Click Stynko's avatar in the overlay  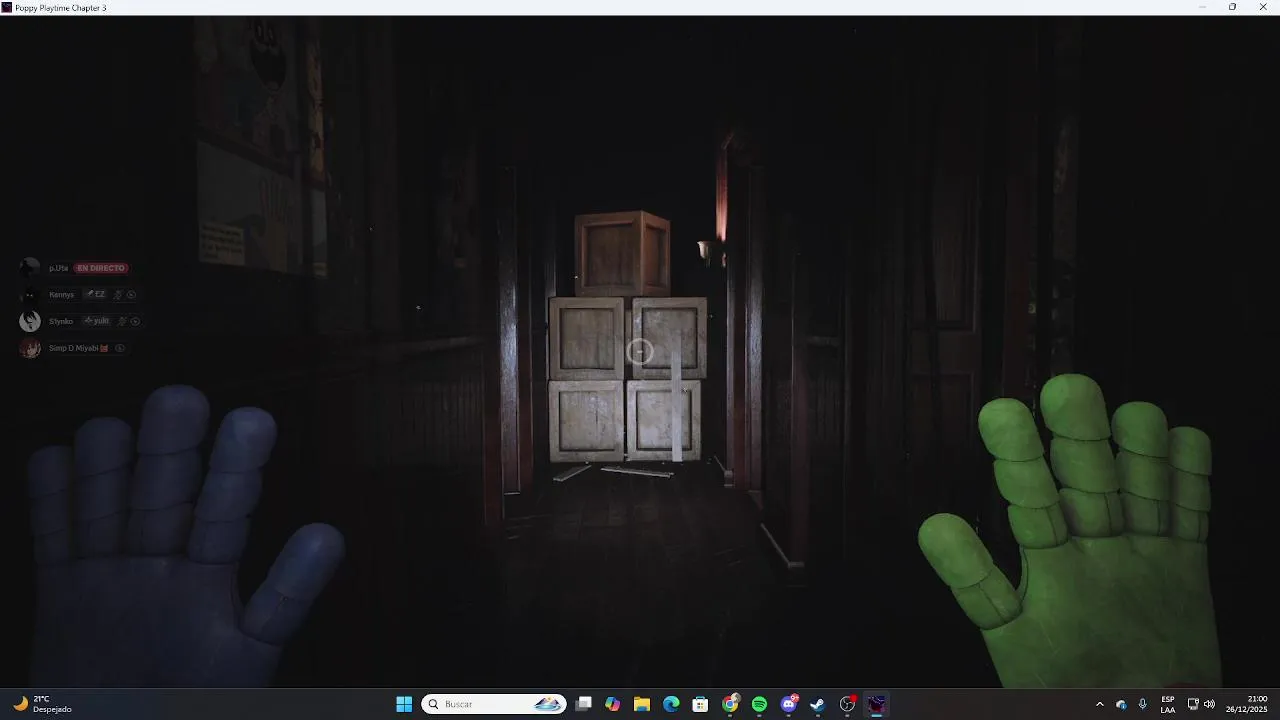point(30,321)
